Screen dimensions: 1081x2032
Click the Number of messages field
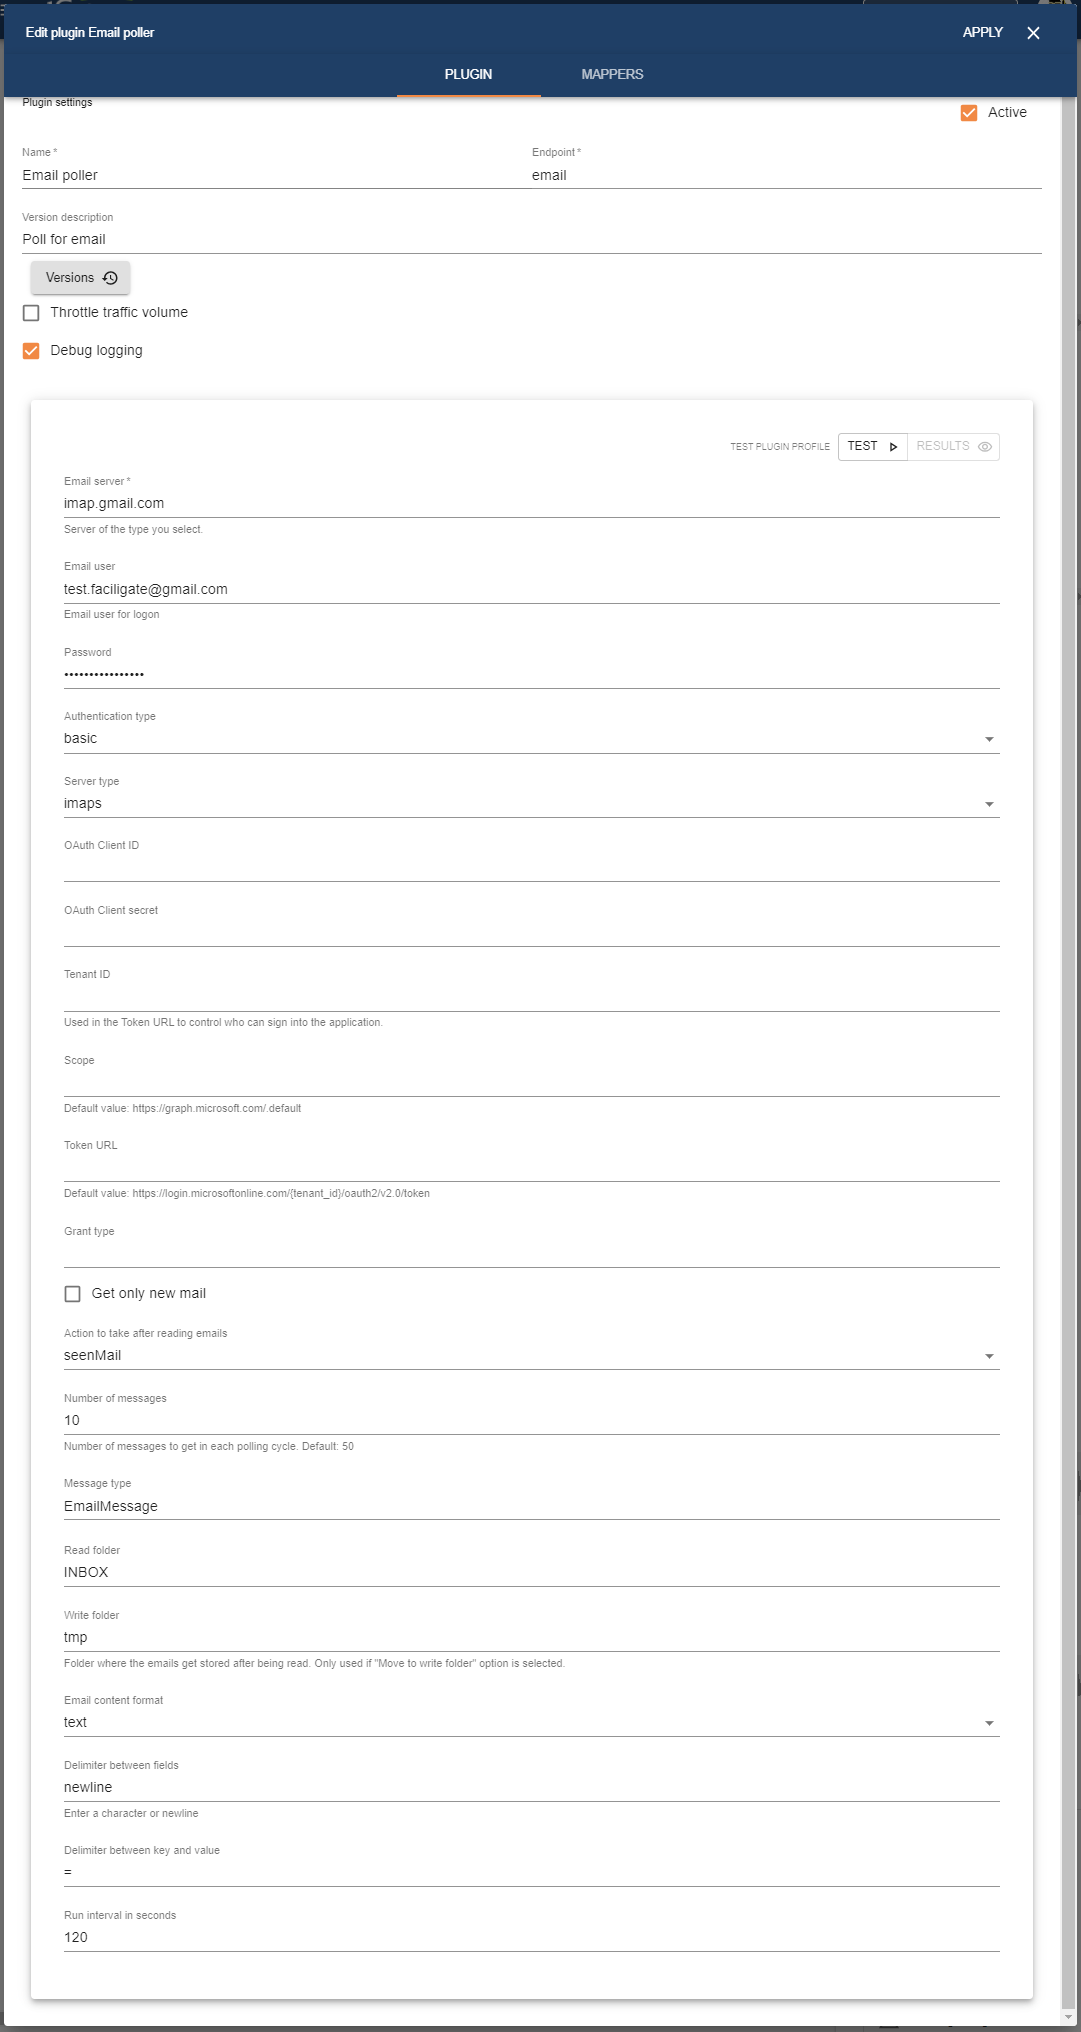tap(530, 1421)
